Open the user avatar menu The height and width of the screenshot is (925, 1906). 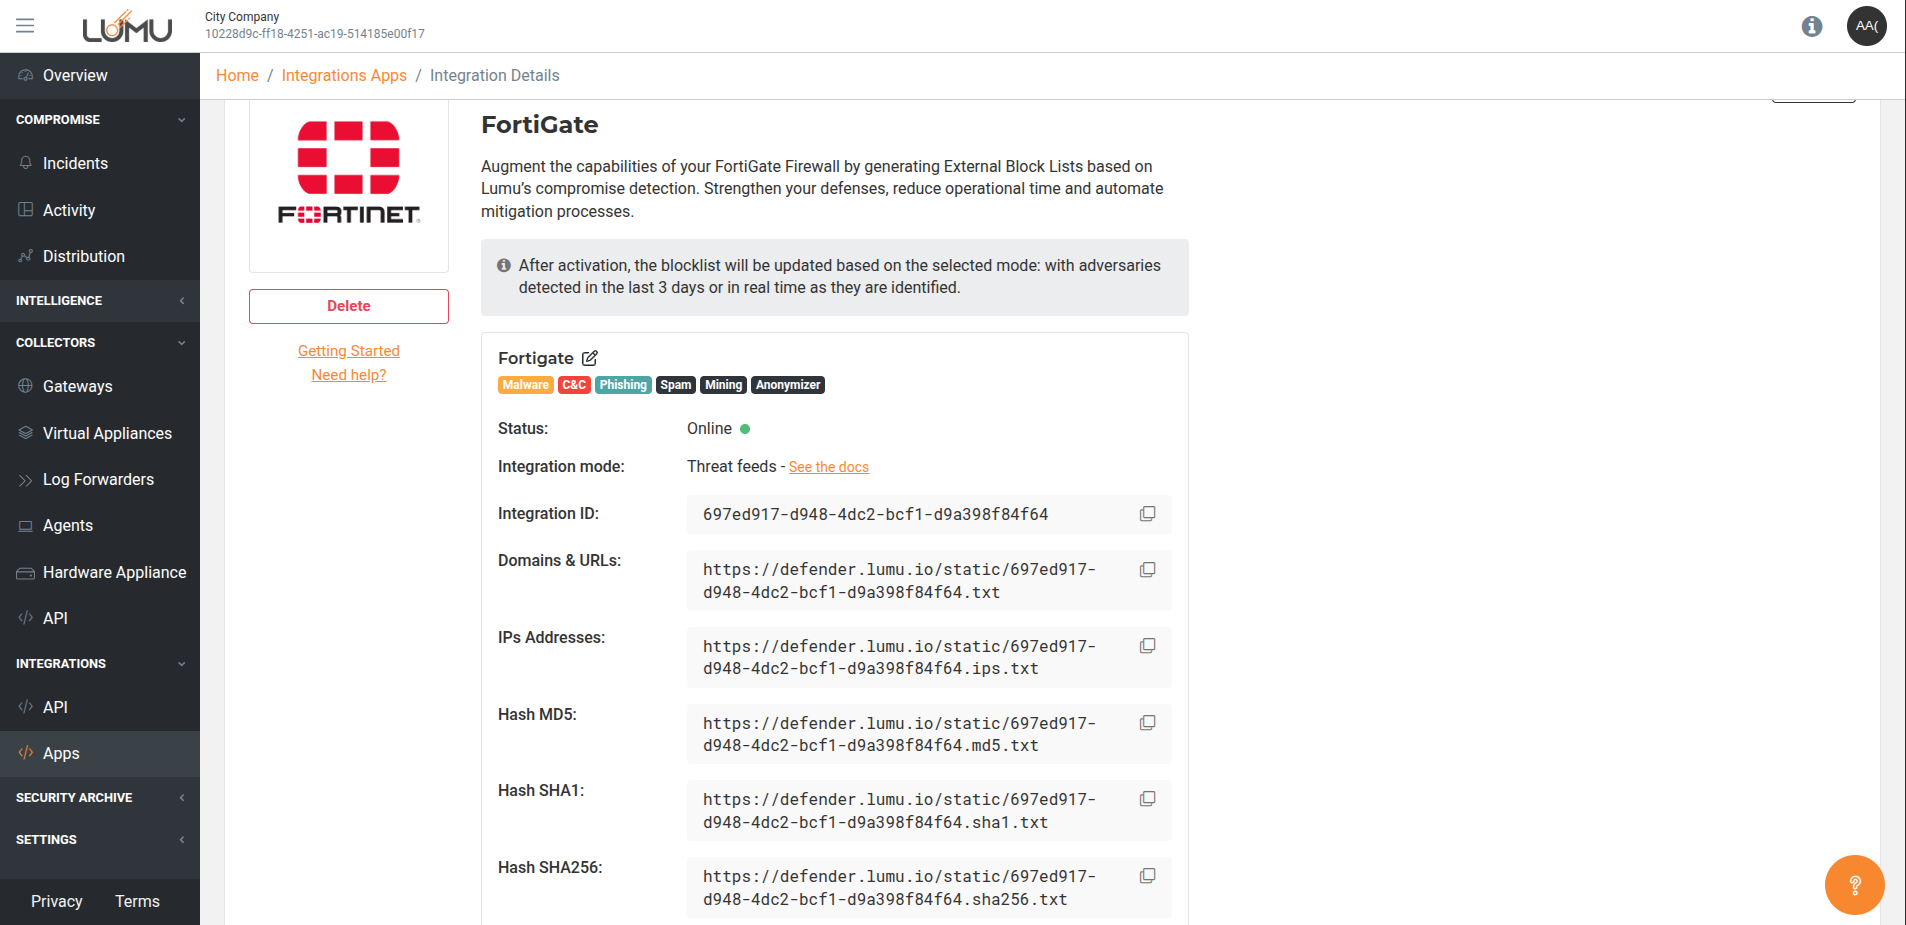click(x=1866, y=26)
